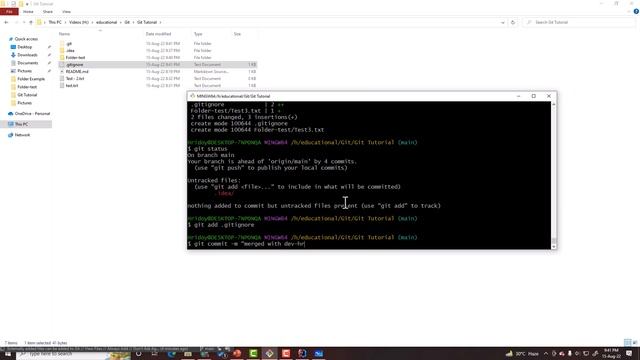Viewport: 640px width, 360px height.
Task: Select the Folder-test folder in file list
Action: (75, 58)
